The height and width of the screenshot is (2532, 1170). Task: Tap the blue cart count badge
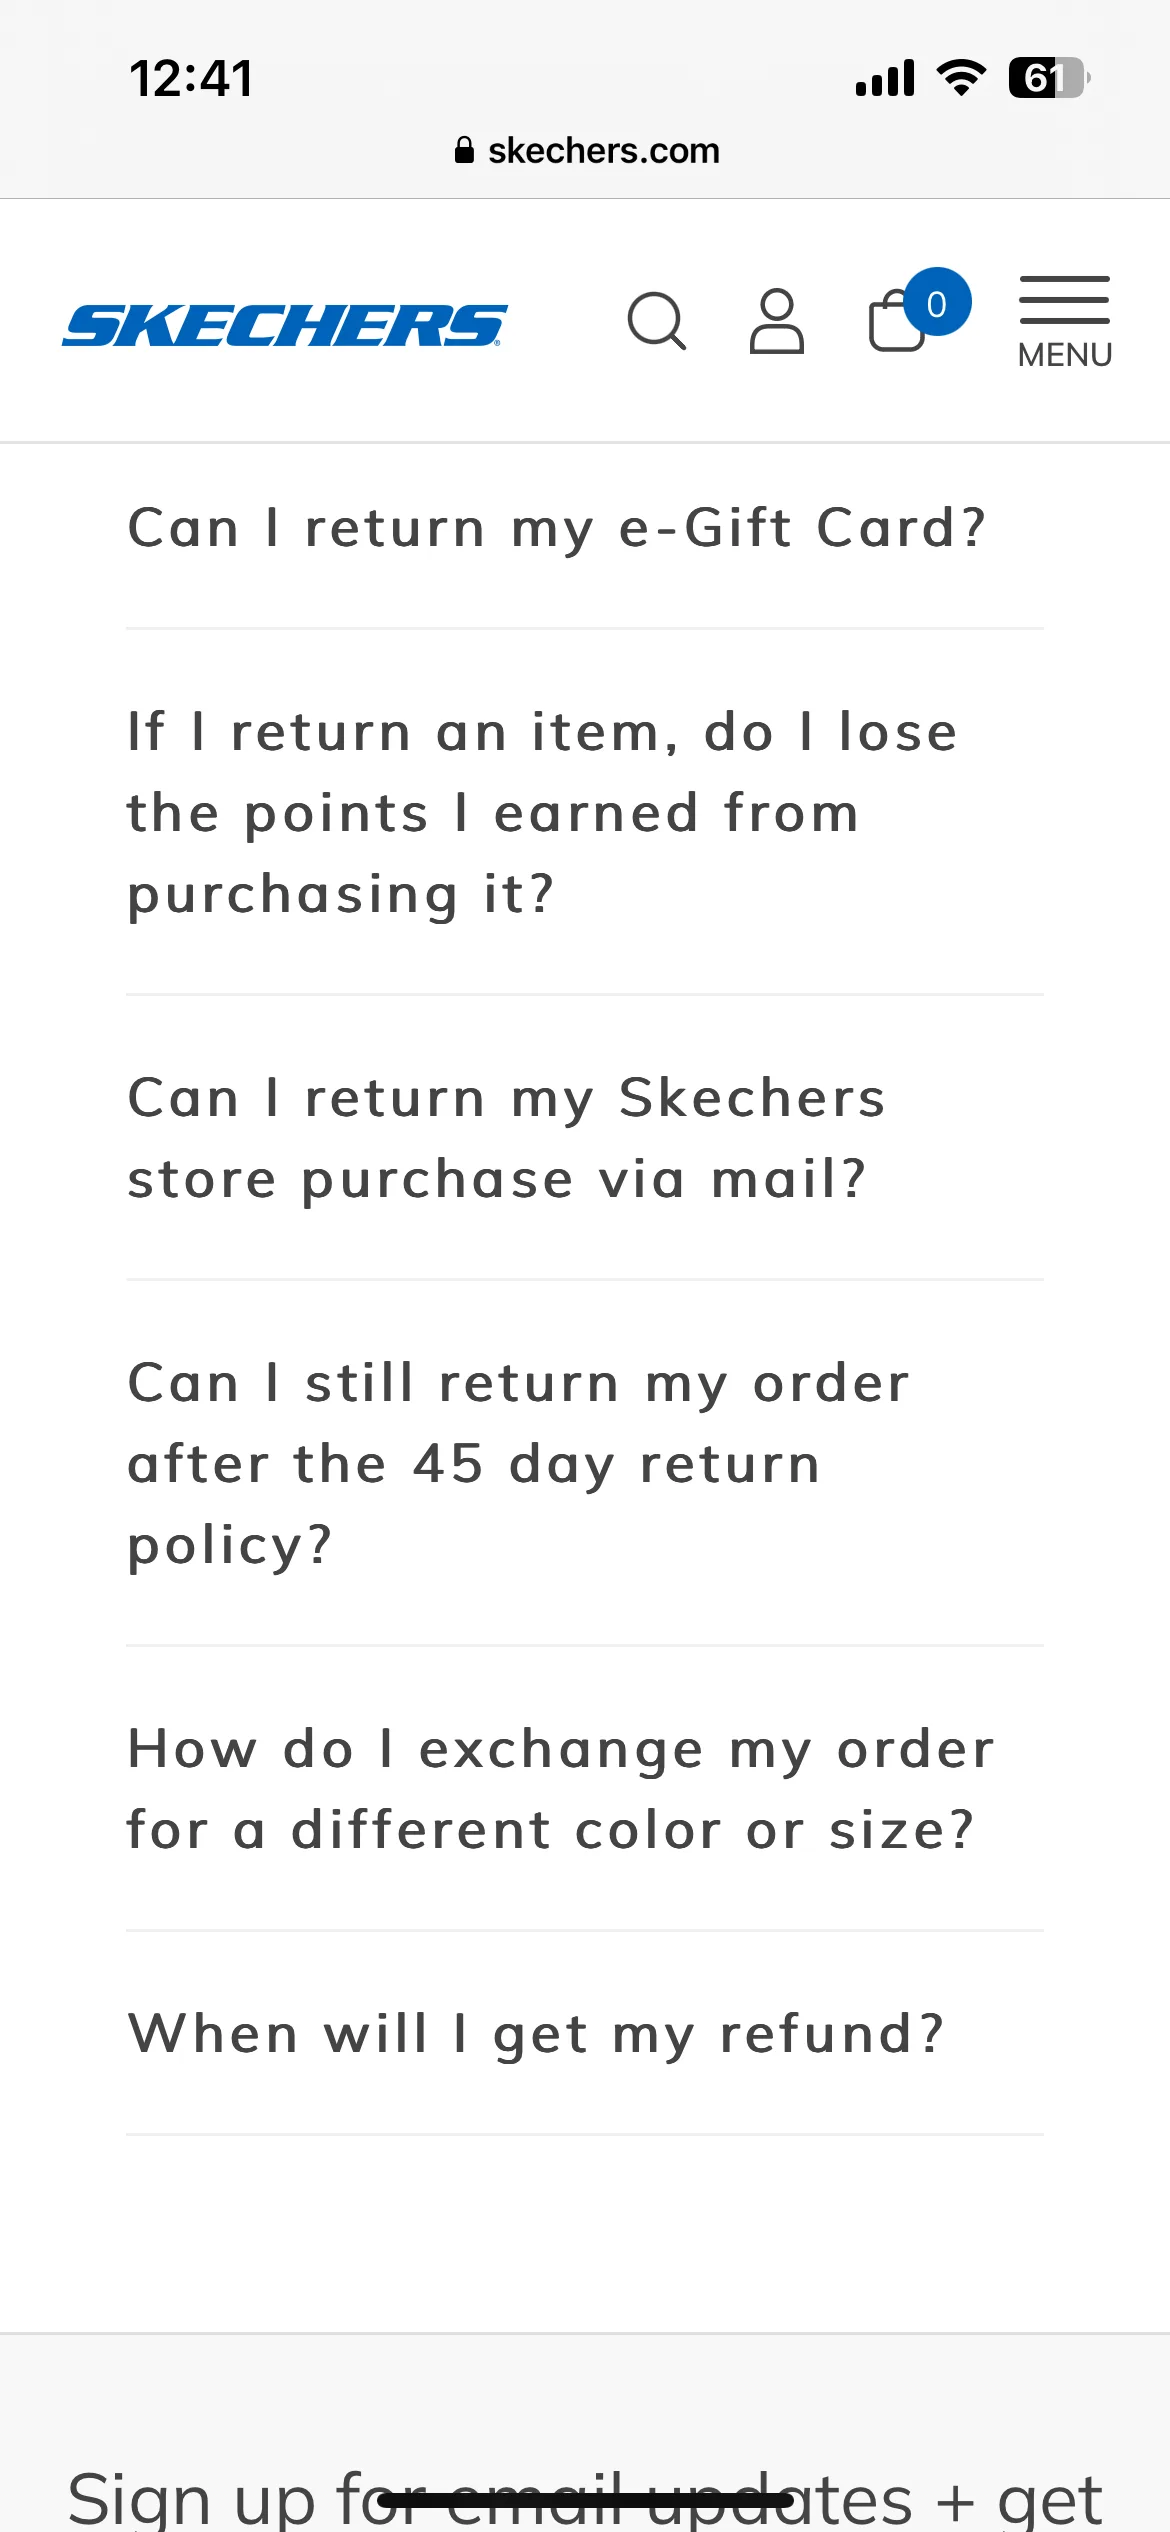click(x=936, y=302)
